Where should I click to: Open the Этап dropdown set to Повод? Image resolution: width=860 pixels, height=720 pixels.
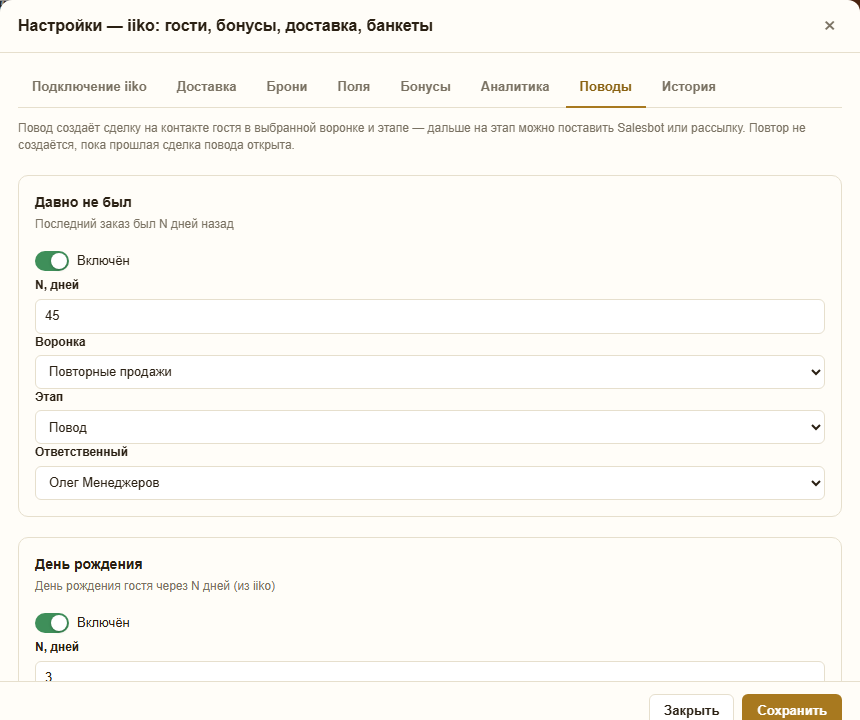pos(430,427)
